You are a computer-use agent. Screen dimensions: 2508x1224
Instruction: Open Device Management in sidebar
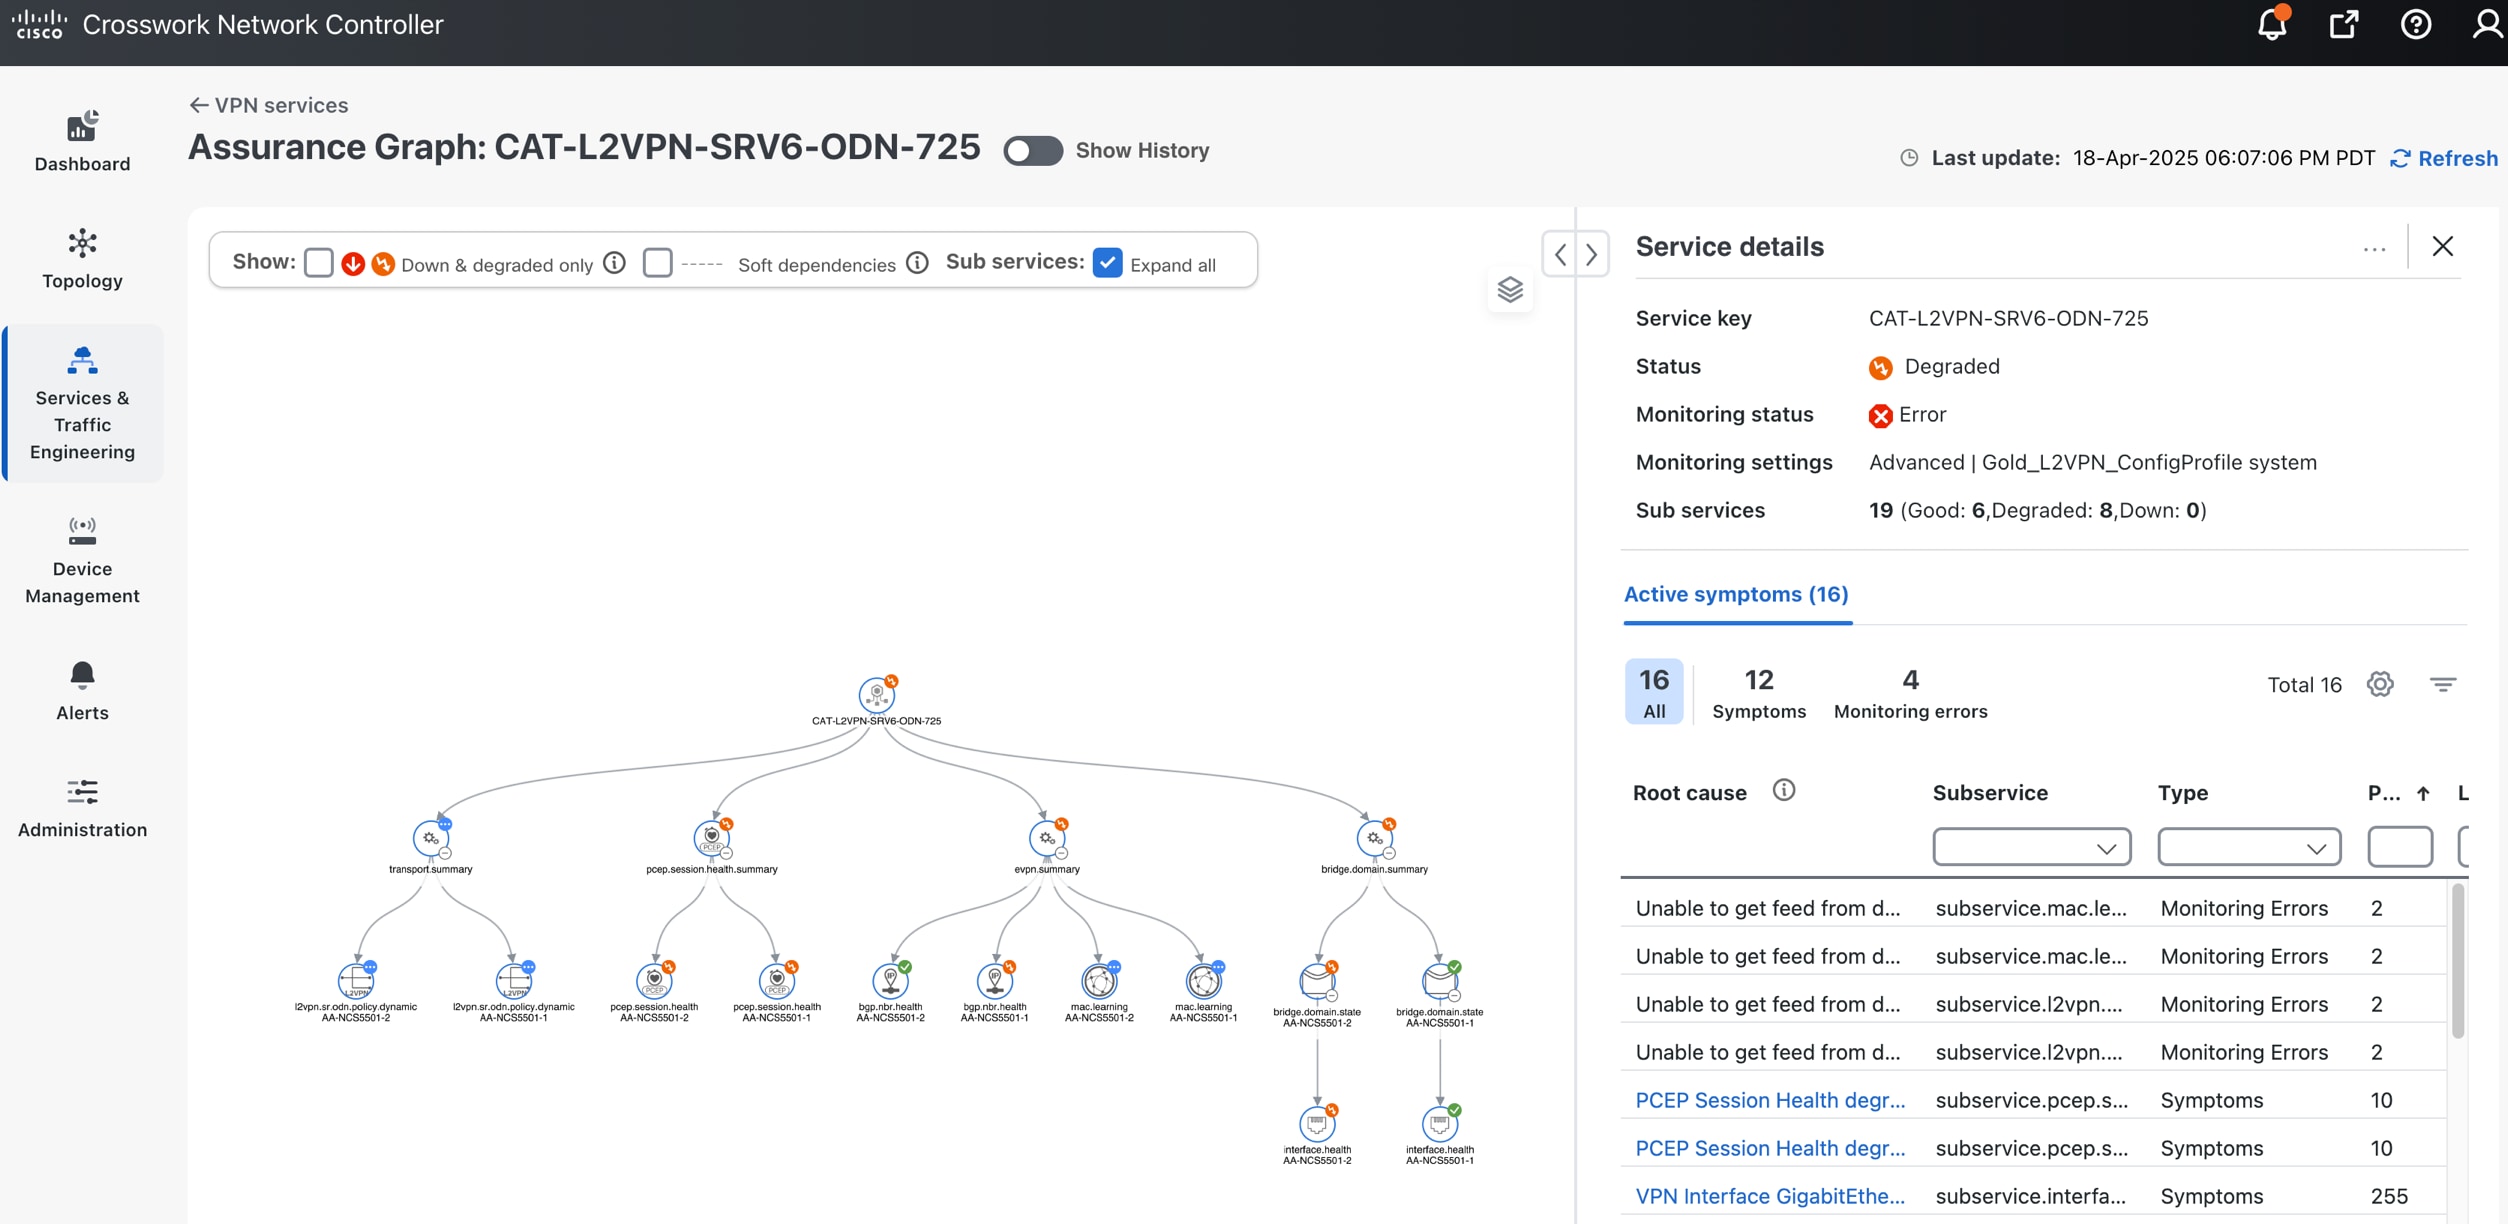coord(82,561)
